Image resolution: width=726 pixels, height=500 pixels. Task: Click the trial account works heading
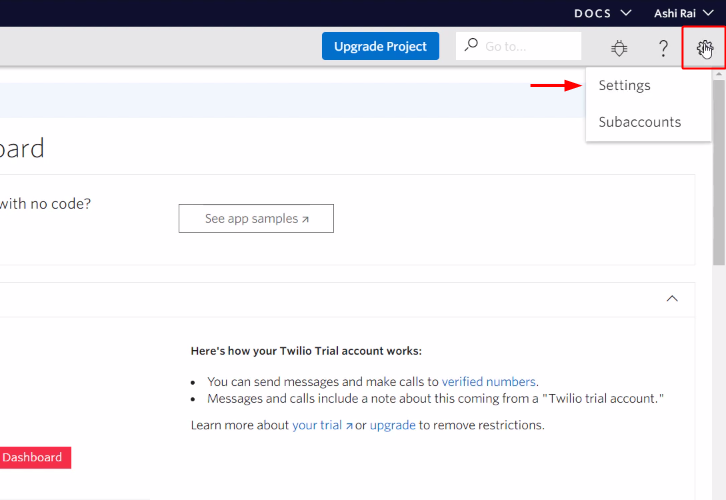click(x=306, y=351)
